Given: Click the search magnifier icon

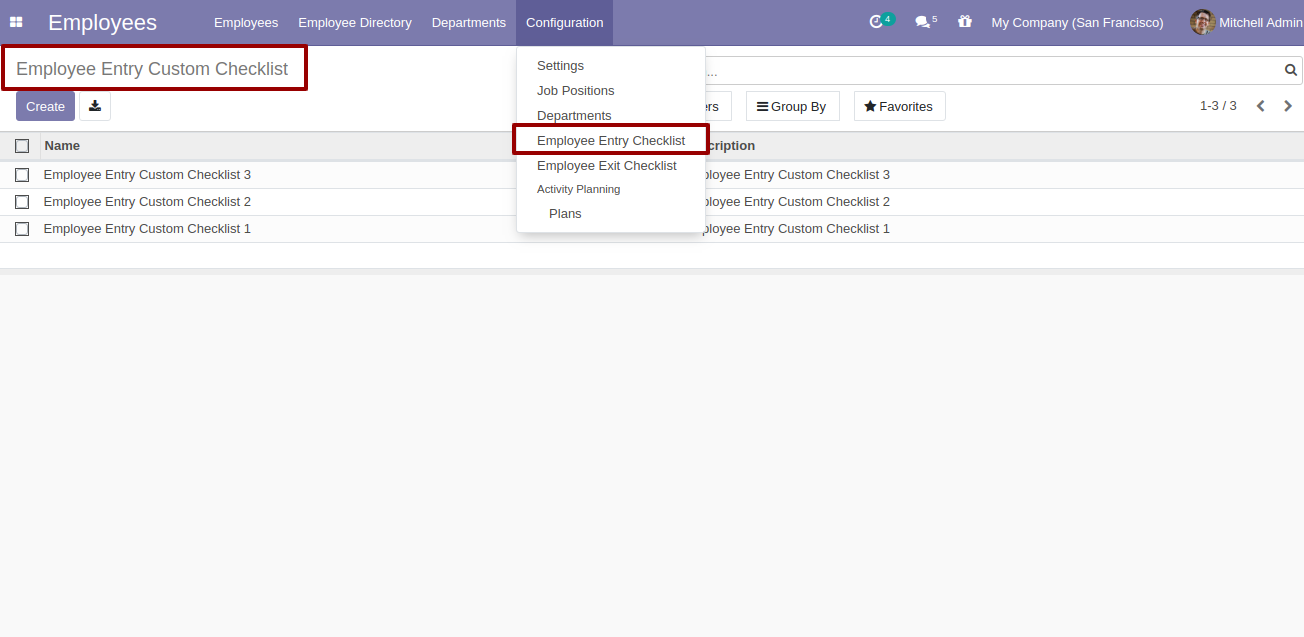Looking at the screenshot, I should click(x=1290, y=70).
